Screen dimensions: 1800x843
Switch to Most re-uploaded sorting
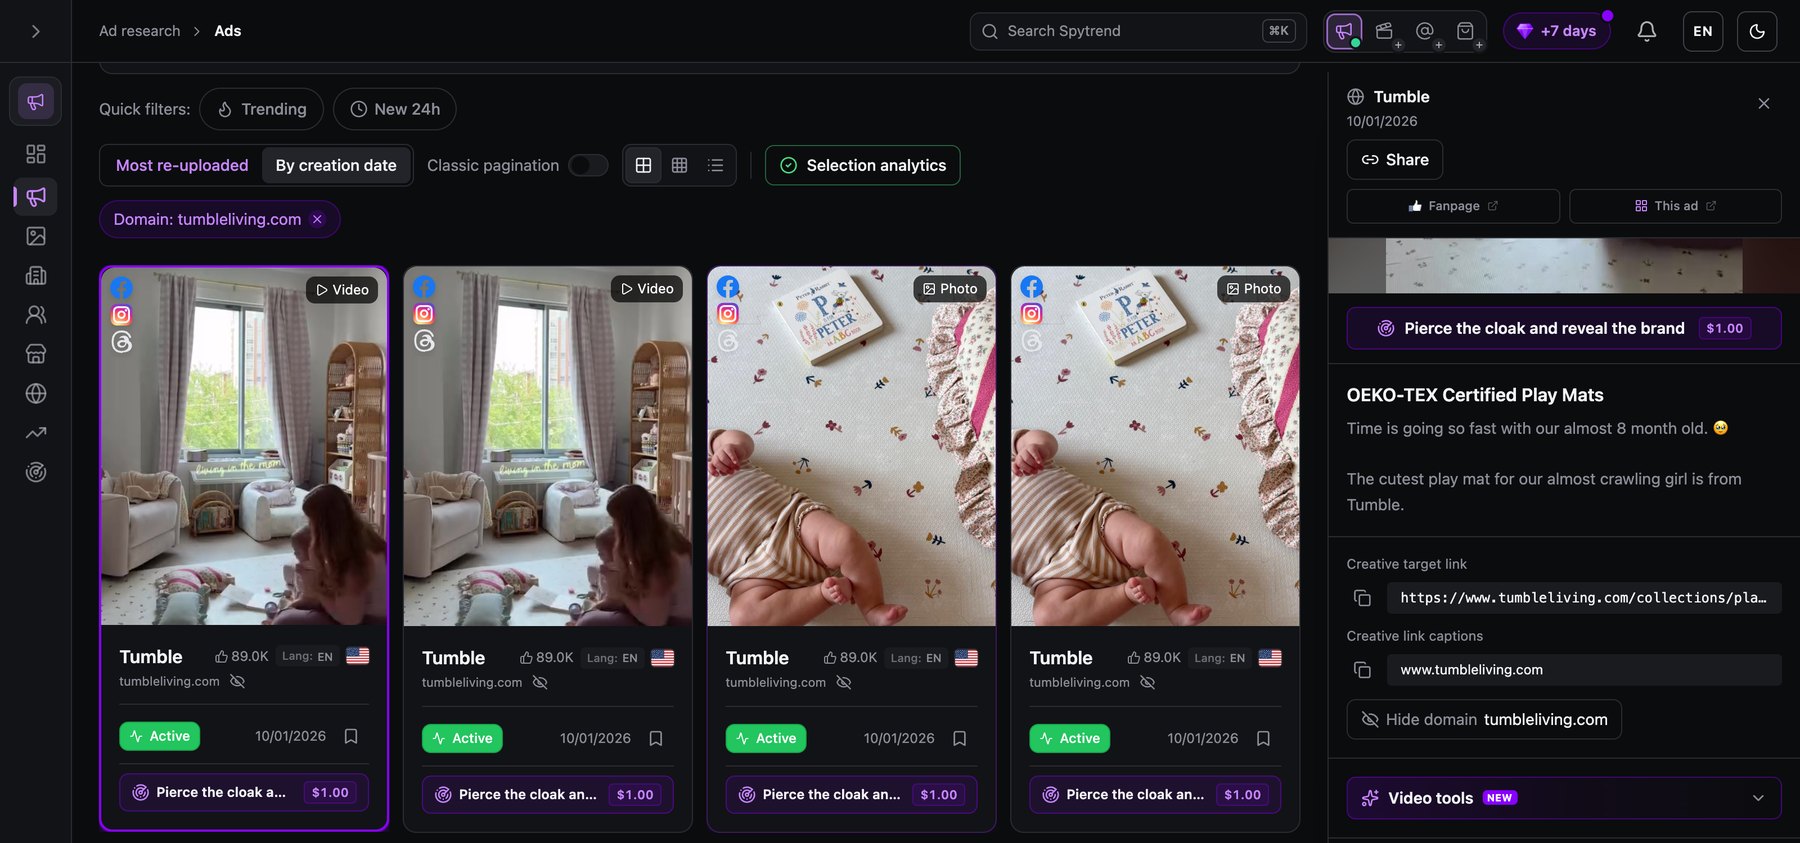point(182,165)
